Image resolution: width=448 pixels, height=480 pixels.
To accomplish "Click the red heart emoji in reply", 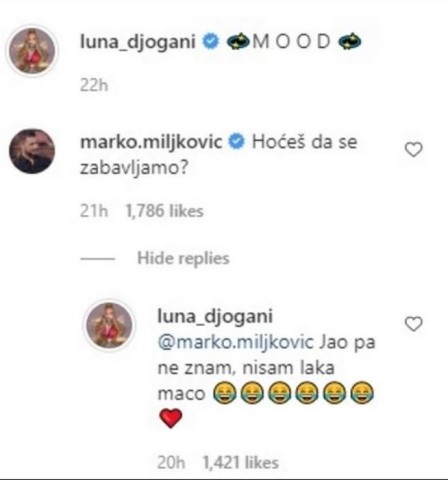I will point(171,418).
